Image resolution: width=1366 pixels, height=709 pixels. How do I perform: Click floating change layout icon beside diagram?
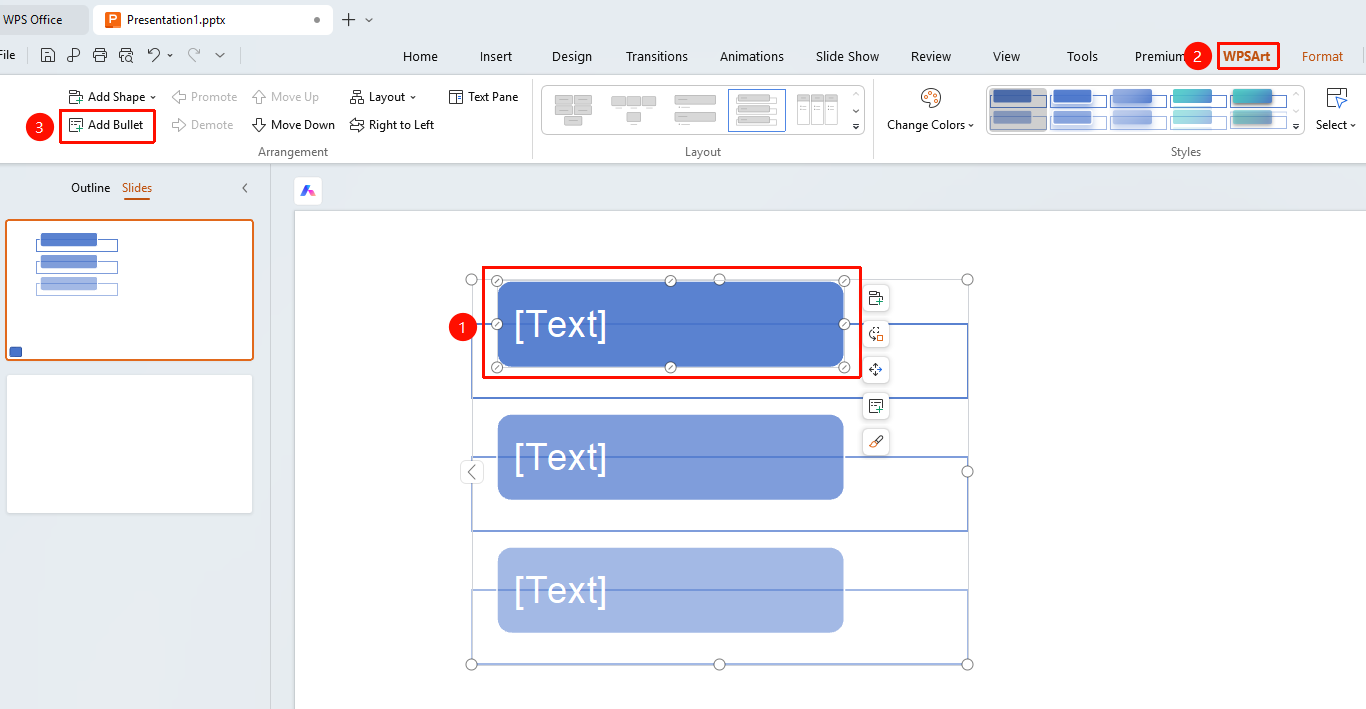click(x=876, y=334)
